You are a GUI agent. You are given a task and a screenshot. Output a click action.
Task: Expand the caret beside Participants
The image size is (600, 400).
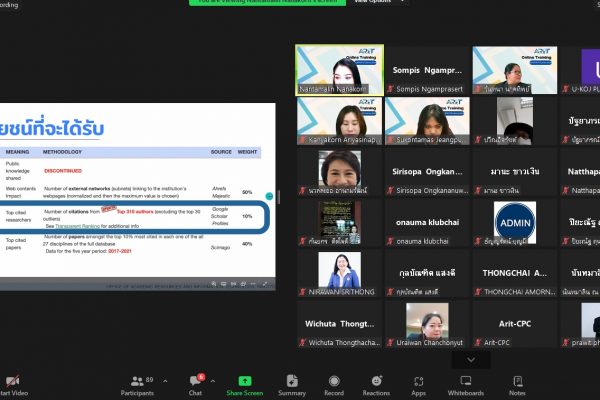click(x=165, y=381)
